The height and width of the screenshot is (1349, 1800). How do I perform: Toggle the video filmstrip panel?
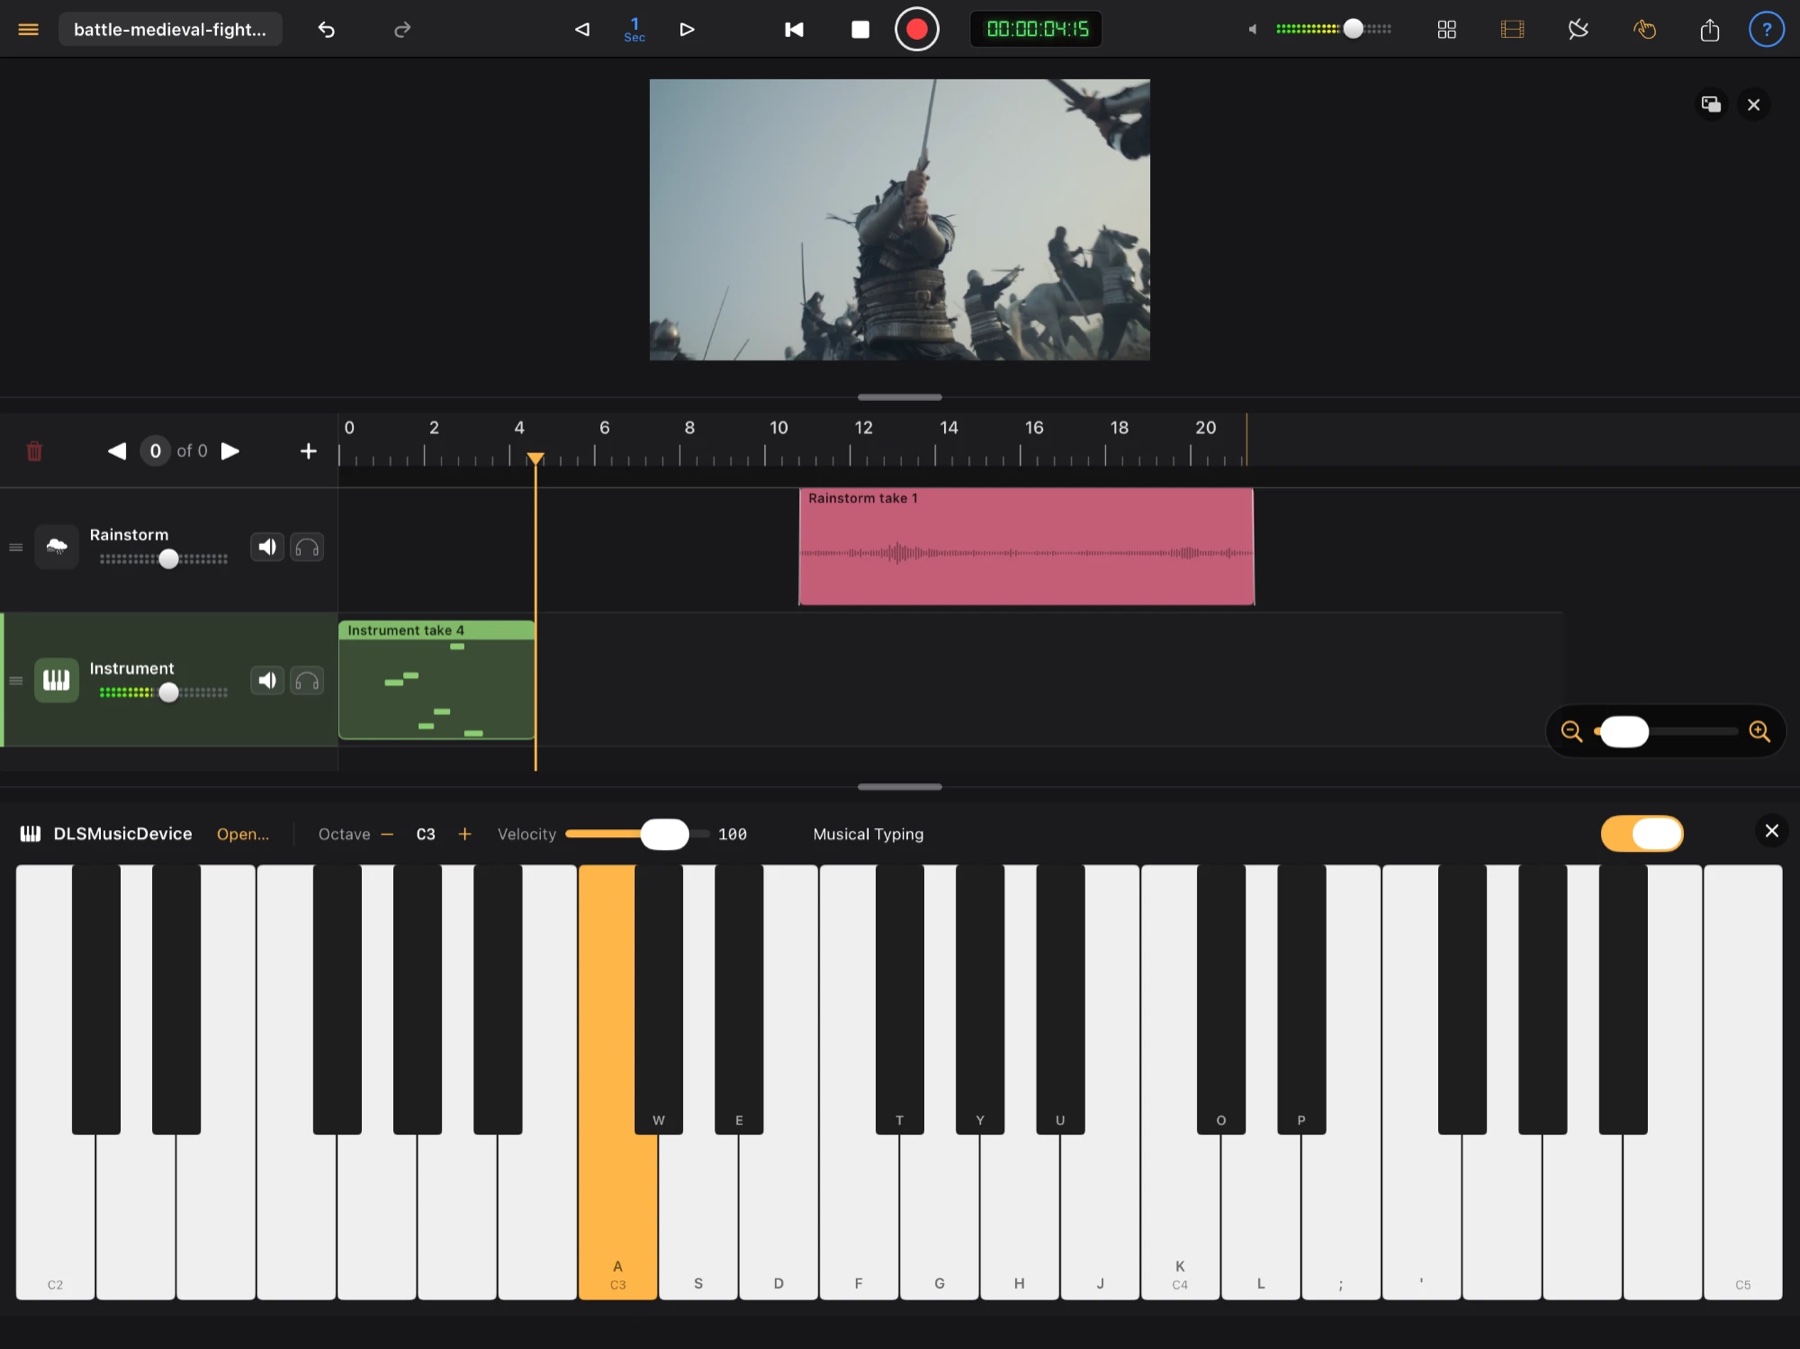tap(1512, 29)
